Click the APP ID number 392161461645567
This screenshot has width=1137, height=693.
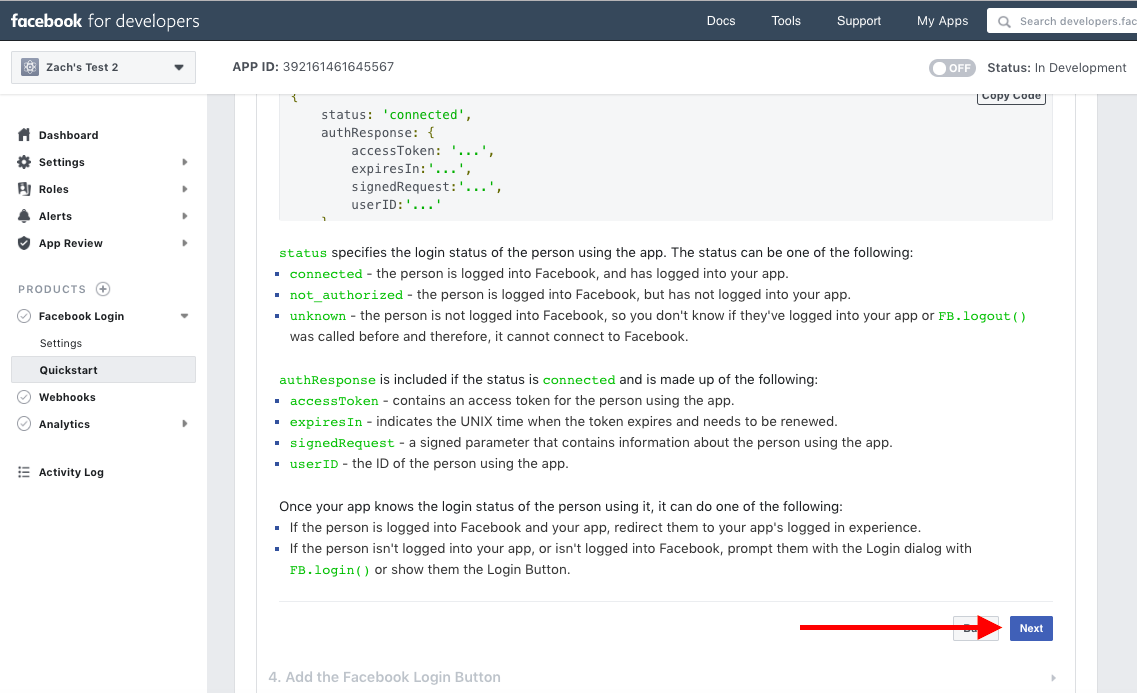pyautogui.click(x=338, y=67)
